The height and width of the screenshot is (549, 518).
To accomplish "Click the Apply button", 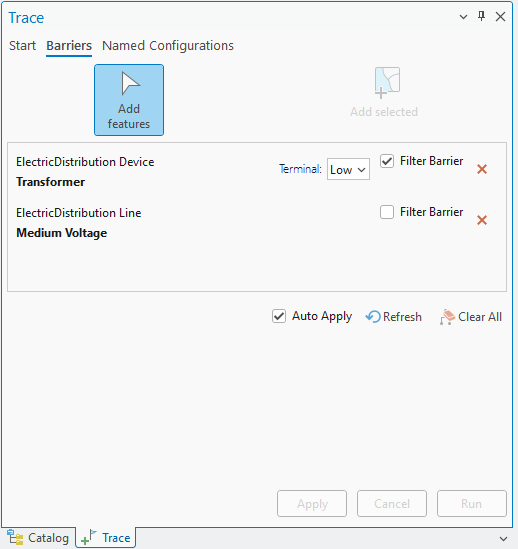I will pyautogui.click(x=312, y=503).
